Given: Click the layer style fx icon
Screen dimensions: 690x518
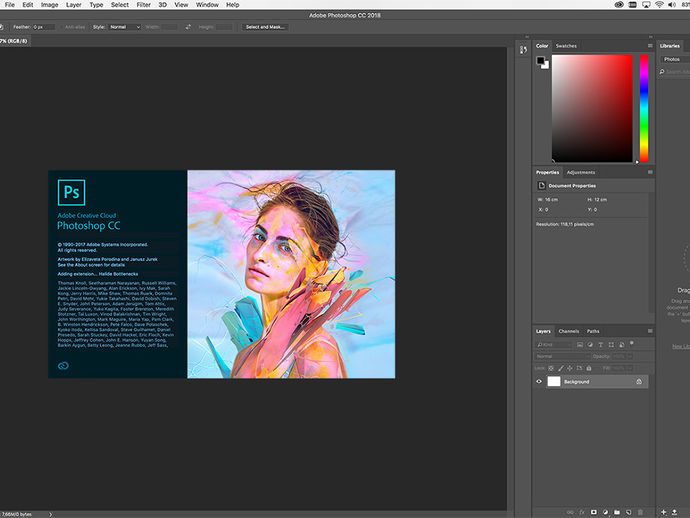Looking at the screenshot, I should point(582,512).
